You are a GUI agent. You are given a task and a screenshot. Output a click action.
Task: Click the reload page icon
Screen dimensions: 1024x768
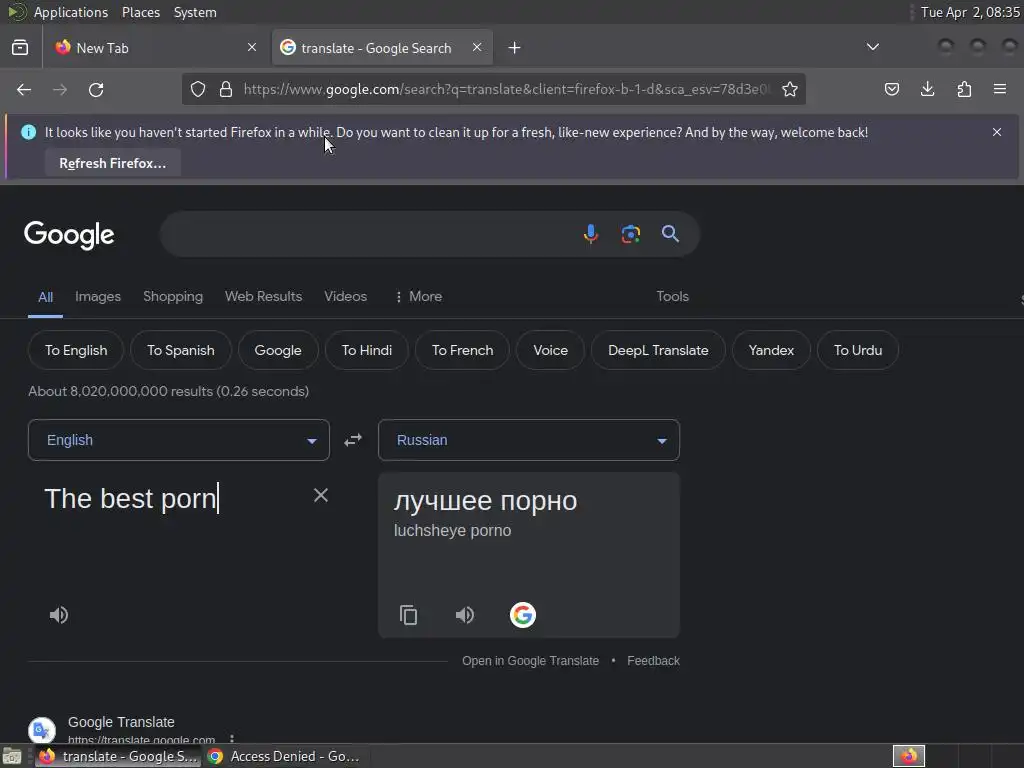pyautogui.click(x=96, y=89)
